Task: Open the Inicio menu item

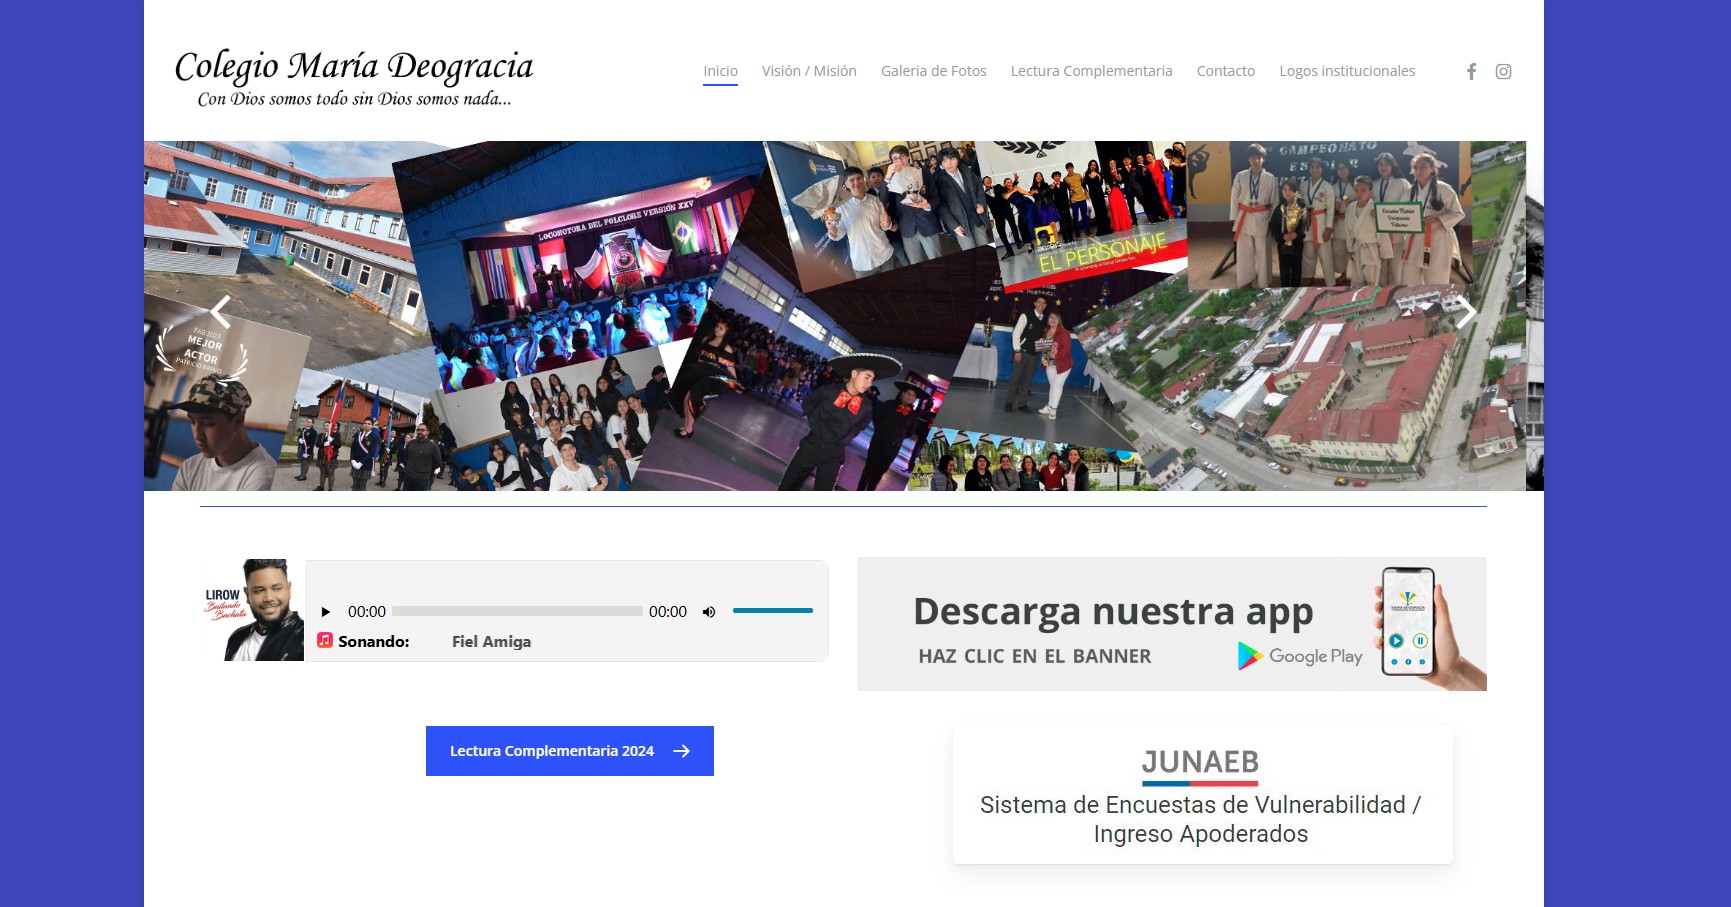Action: [720, 71]
